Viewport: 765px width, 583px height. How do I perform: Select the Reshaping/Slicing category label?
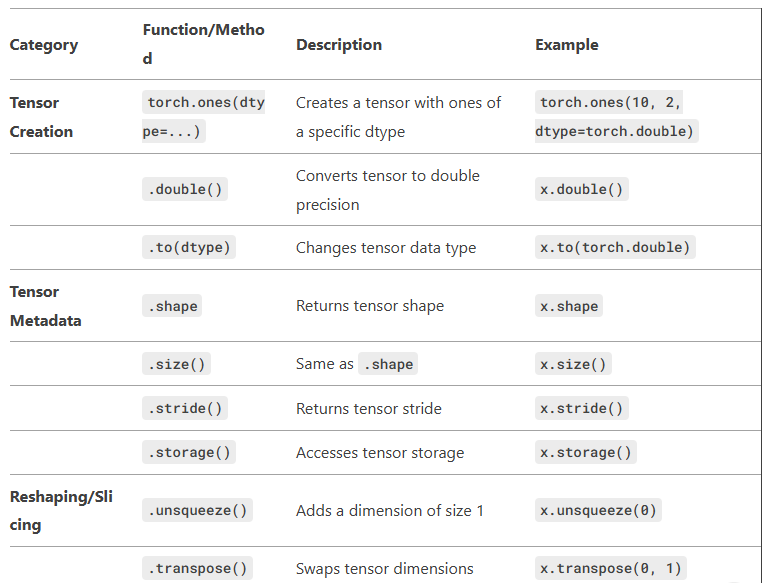(x=61, y=510)
